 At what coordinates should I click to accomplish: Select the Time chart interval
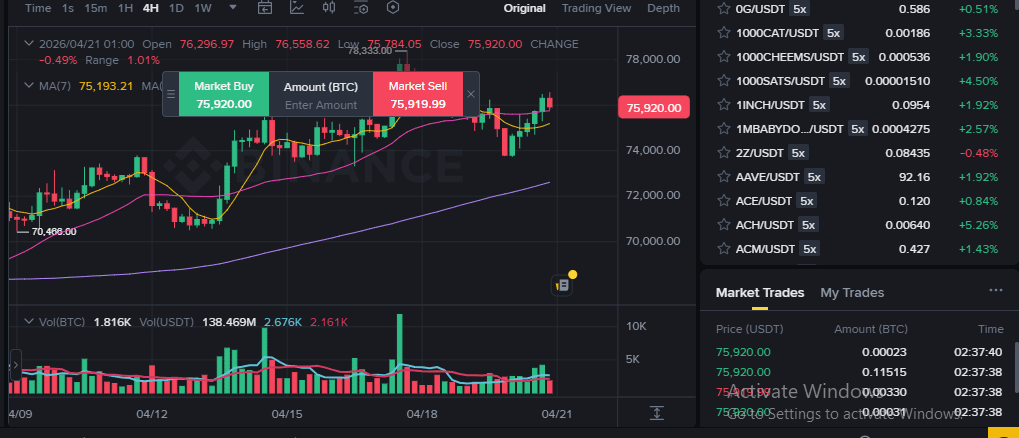tap(38, 8)
